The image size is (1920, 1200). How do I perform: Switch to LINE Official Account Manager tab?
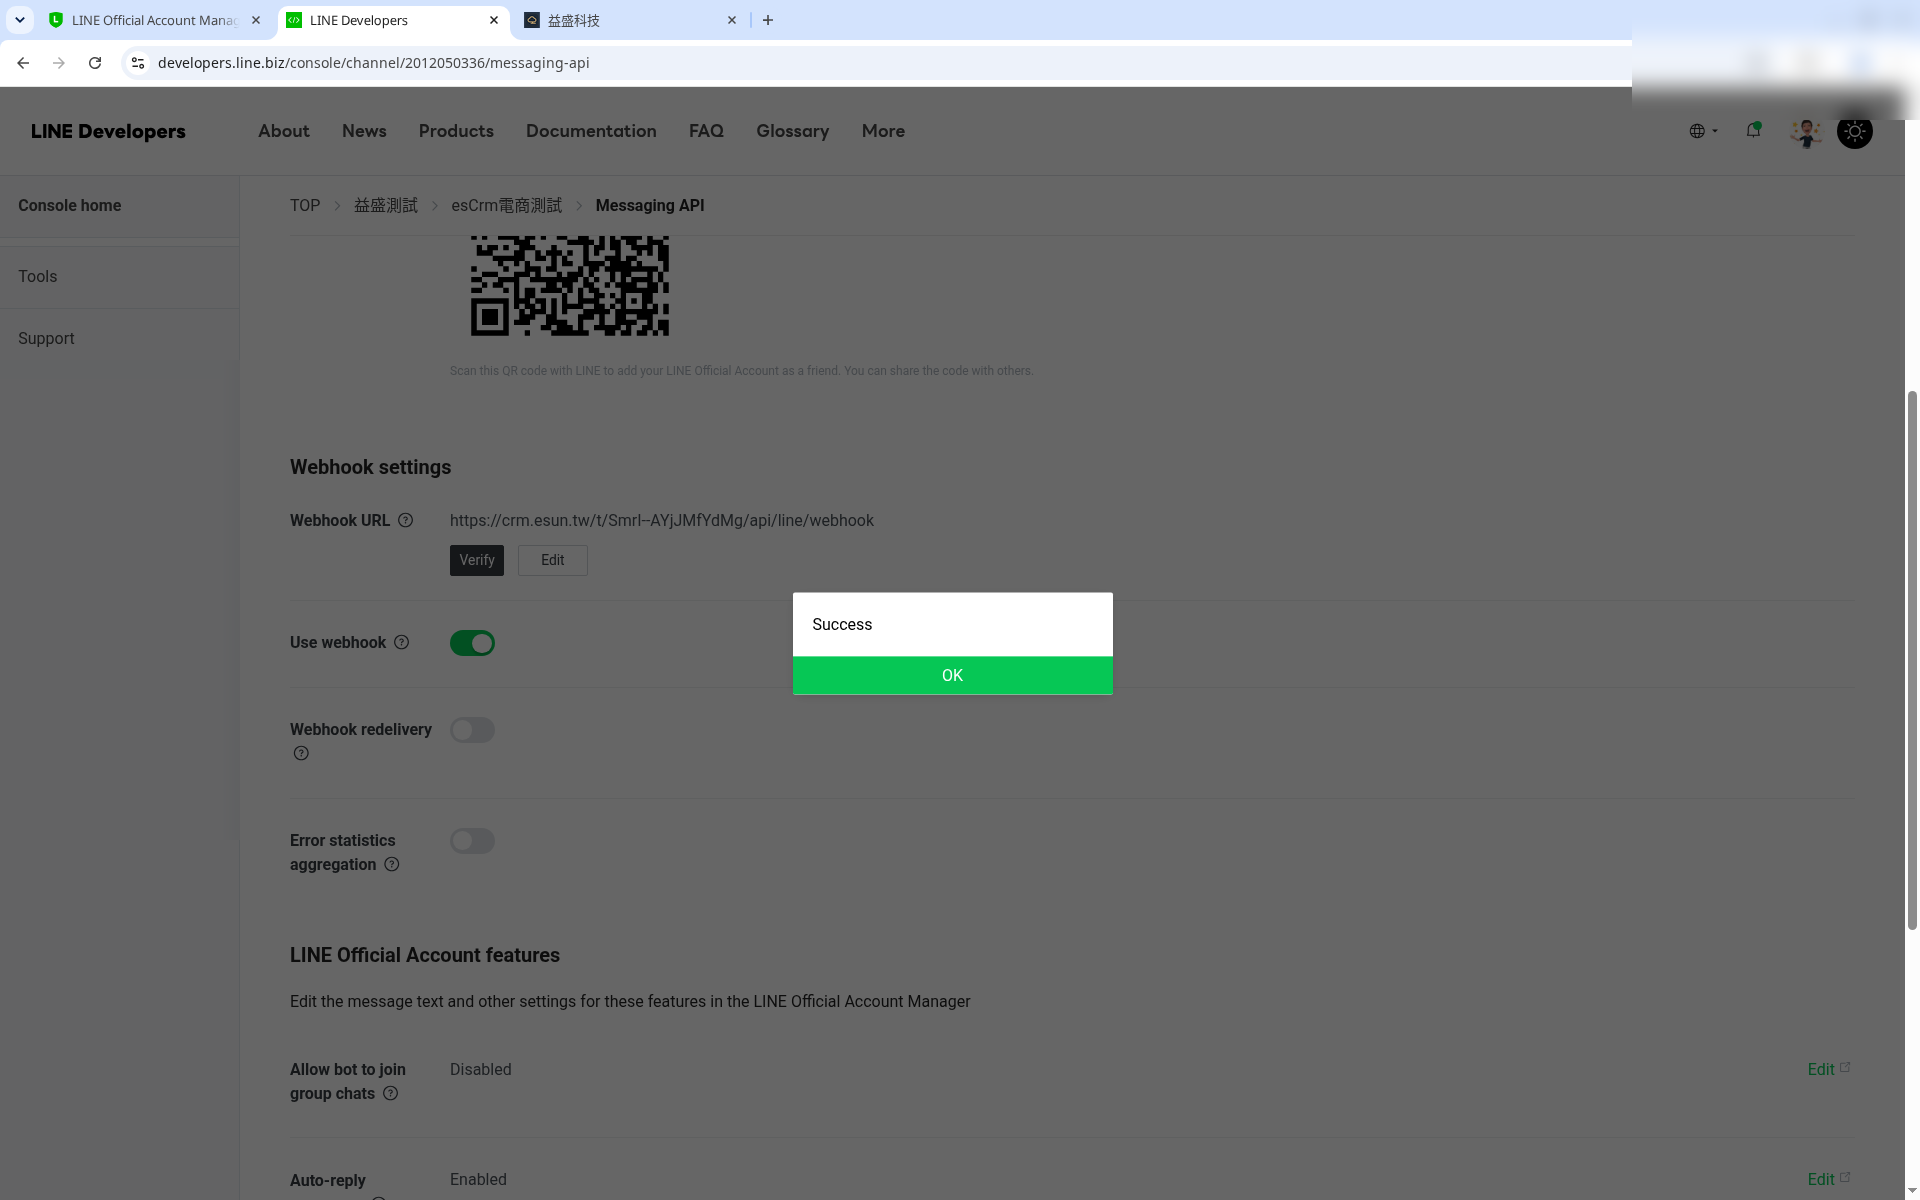click(x=154, y=20)
